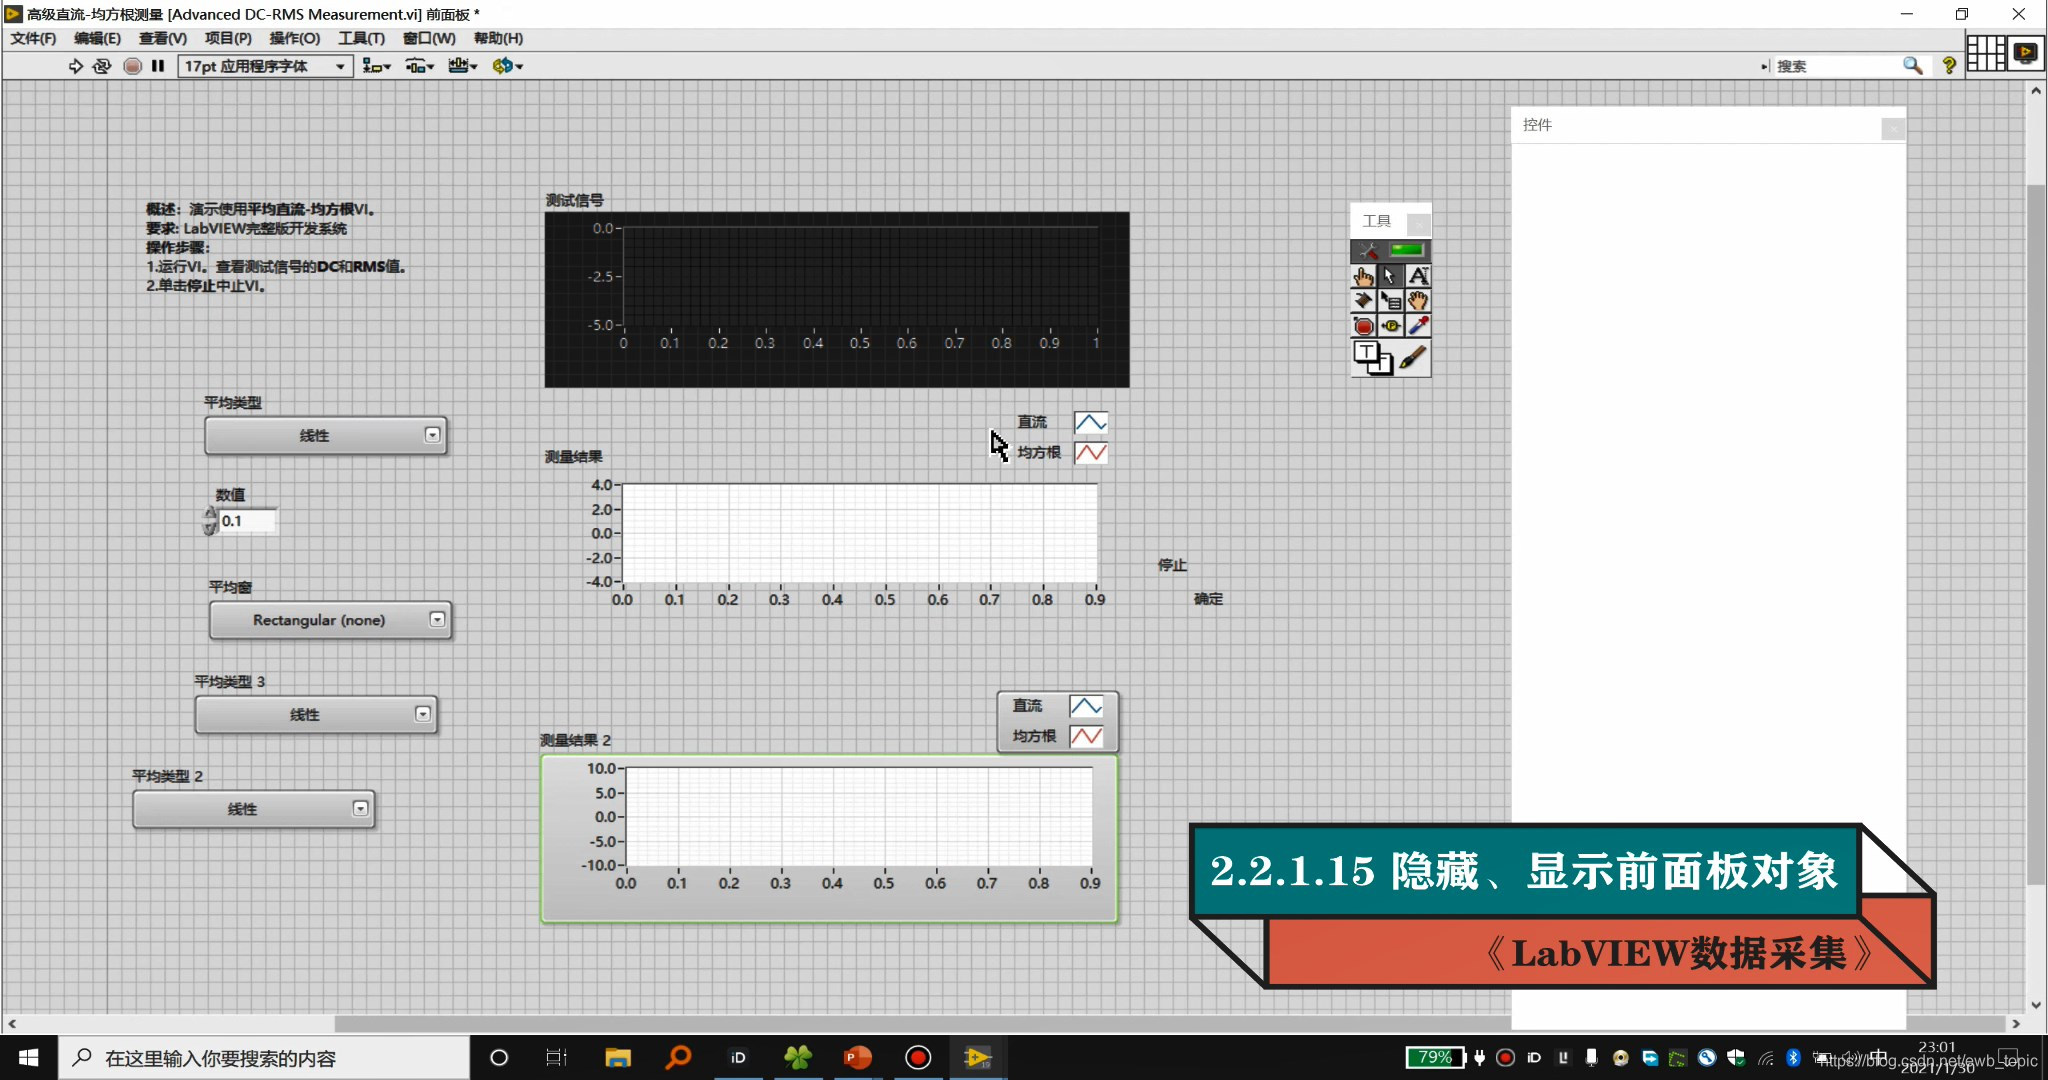This screenshot has width=2048, height=1080.
Task: Click 直流 swatch in 测量结果 2 legend
Action: [x=1086, y=706]
